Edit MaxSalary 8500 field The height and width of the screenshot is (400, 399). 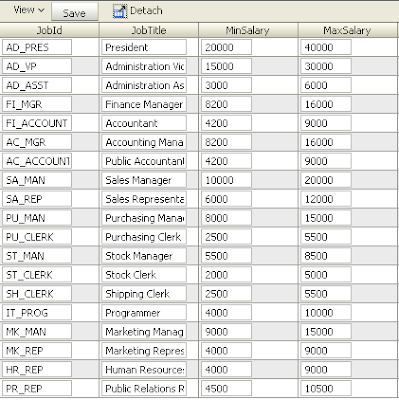pos(326,256)
